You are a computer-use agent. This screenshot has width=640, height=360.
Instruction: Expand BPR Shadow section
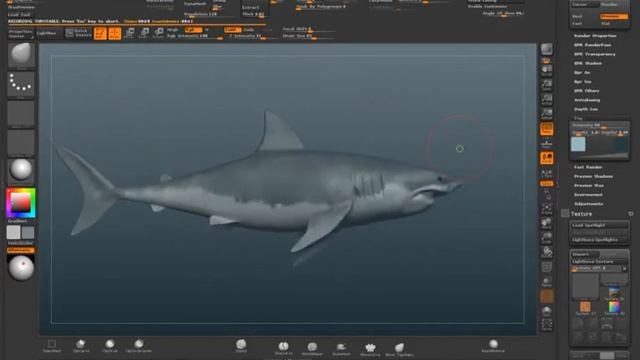click(588, 63)
